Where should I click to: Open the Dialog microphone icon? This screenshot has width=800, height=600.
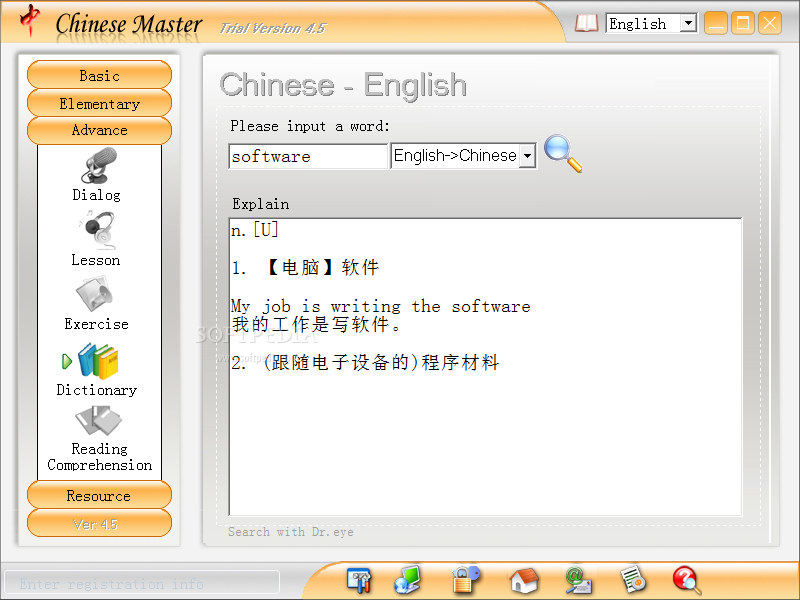99,166
